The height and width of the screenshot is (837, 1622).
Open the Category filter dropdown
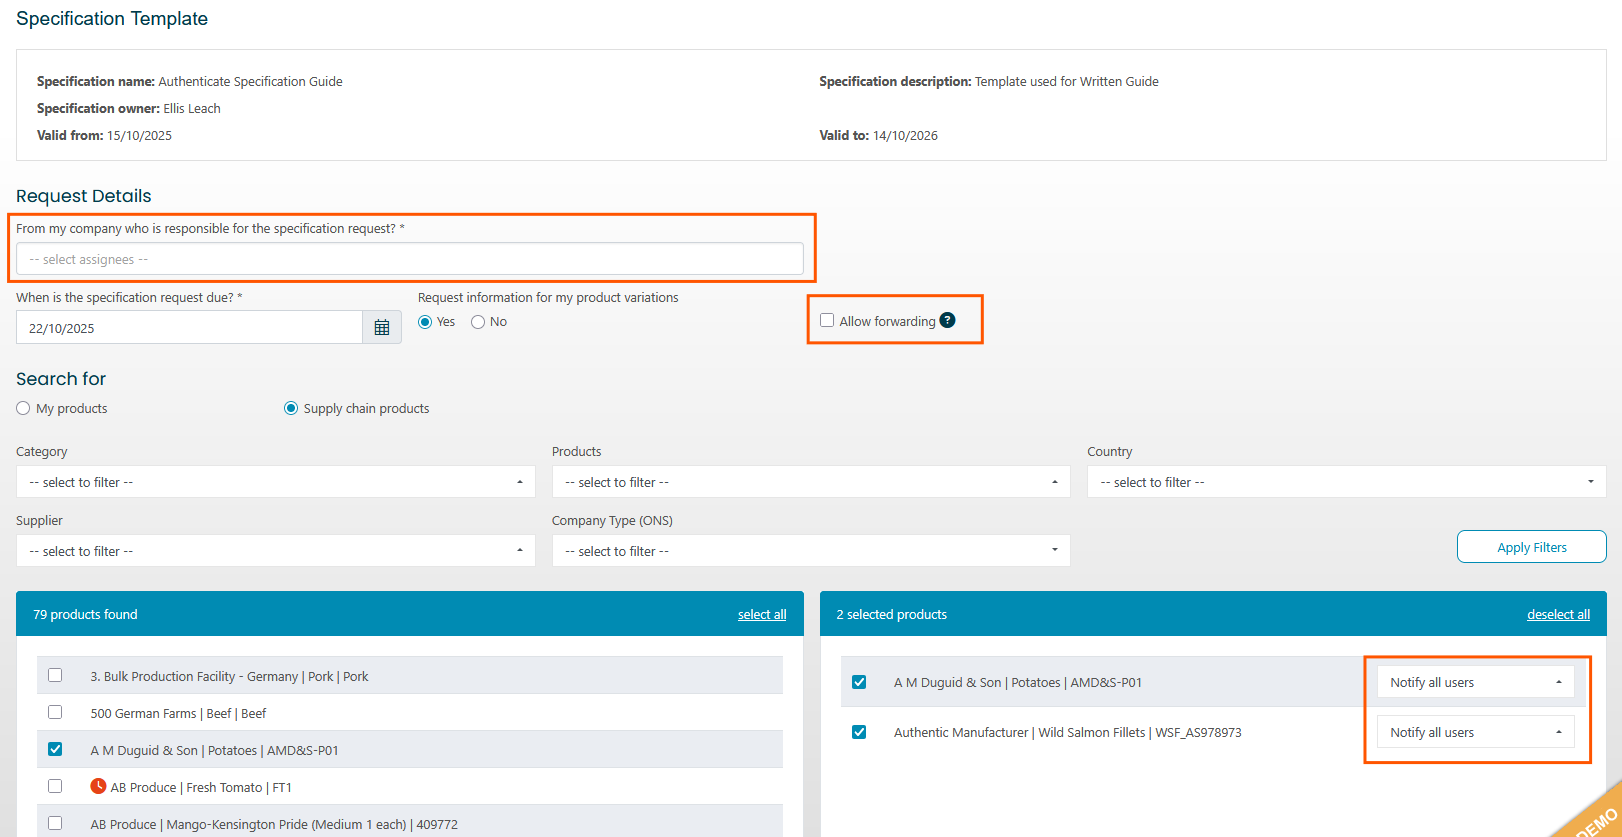point(275,482)
